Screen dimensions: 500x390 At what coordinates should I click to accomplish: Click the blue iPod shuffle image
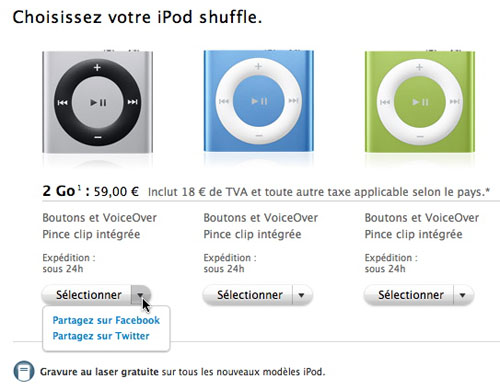[259, 101]
